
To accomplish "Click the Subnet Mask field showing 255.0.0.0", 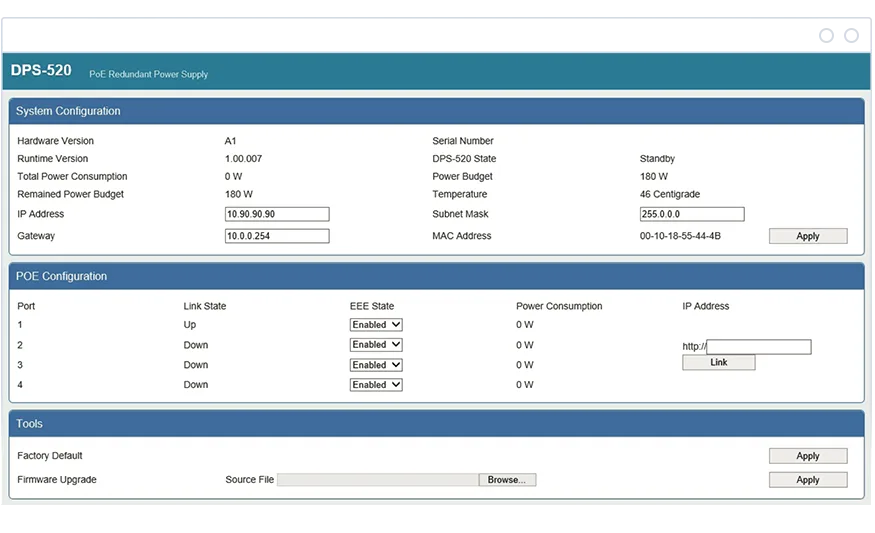I will (691, 214).
